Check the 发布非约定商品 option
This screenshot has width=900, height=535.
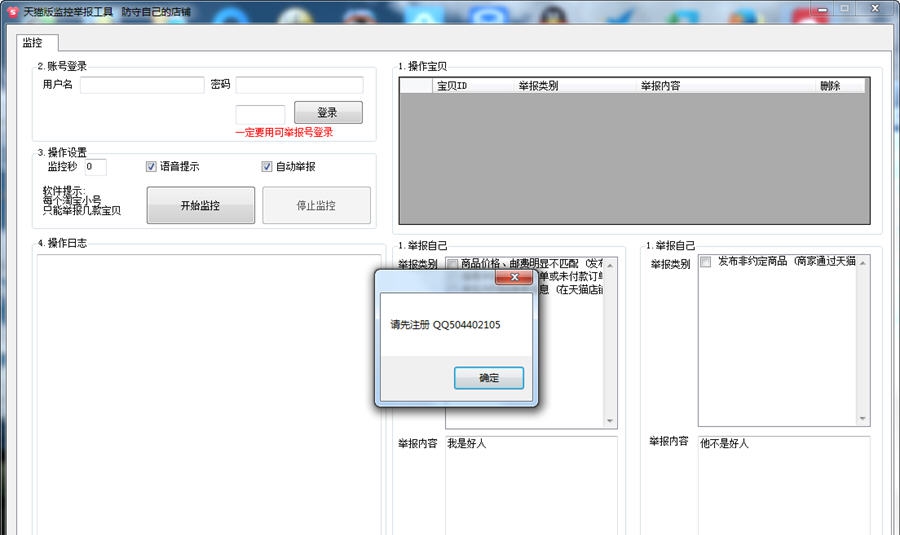pyautogui.click(x=705, y=262)
